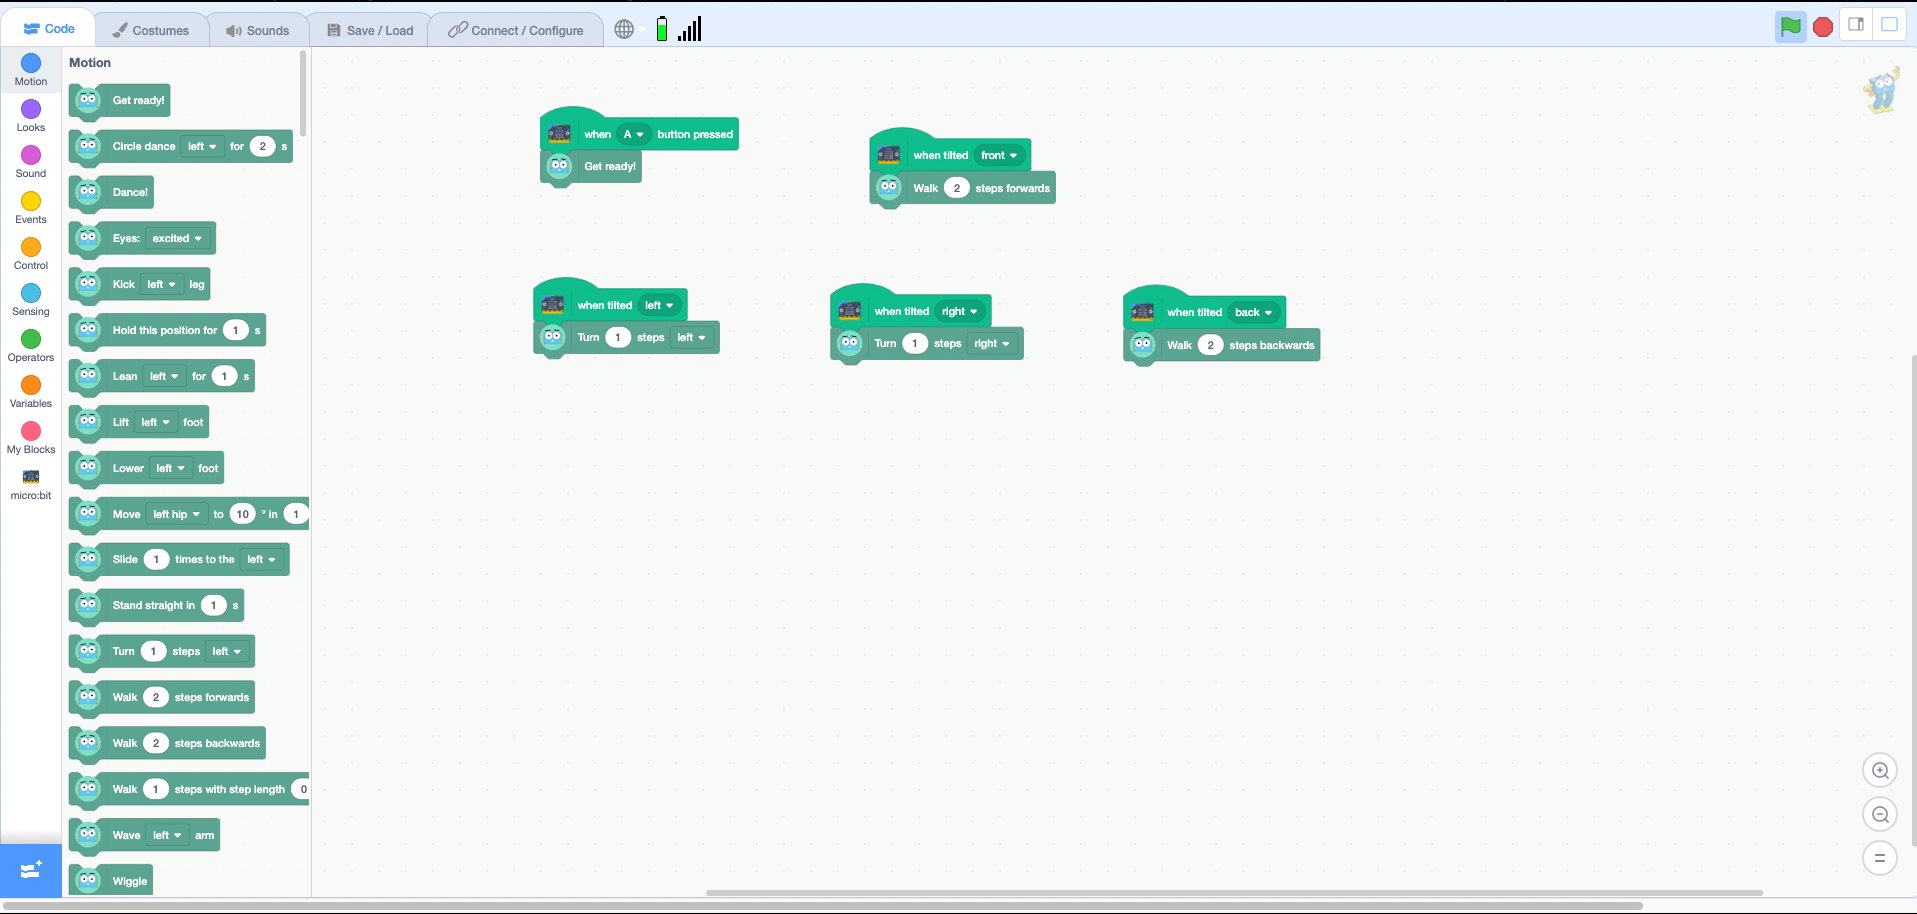
Task: Stop scripts with the red stop icon
Action: (1823, 27)
